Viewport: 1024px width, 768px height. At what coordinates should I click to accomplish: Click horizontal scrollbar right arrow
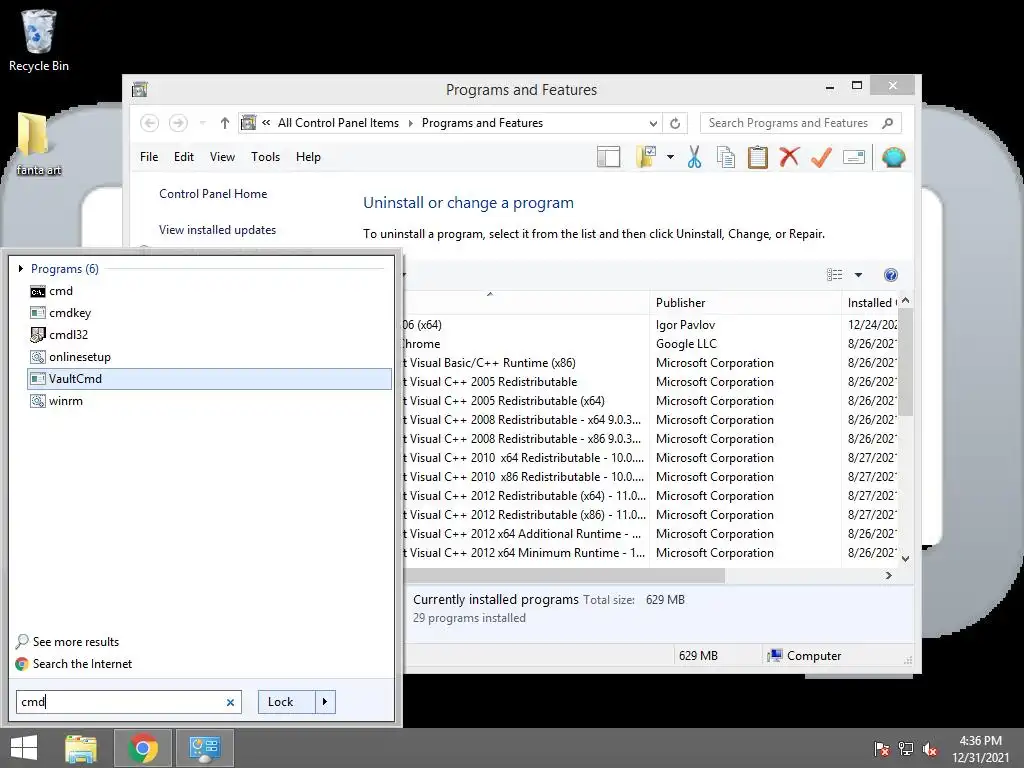point(888,575)
